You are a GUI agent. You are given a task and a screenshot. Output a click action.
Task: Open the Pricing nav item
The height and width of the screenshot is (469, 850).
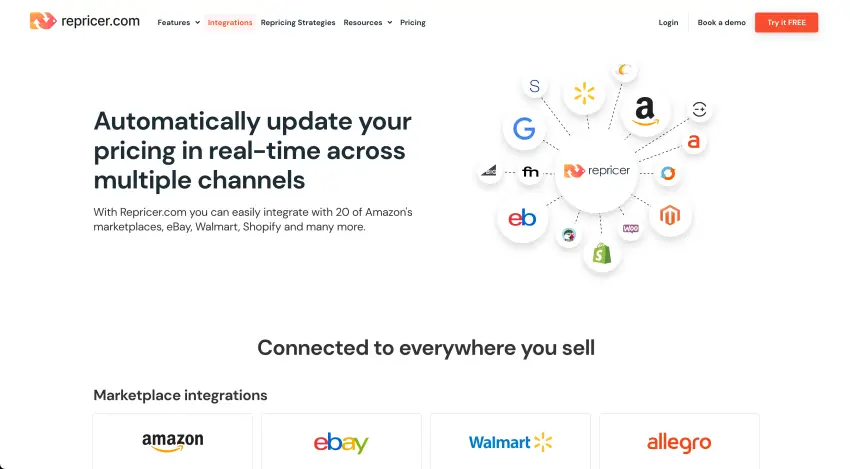pyautogui.click(x=412, y=22)
